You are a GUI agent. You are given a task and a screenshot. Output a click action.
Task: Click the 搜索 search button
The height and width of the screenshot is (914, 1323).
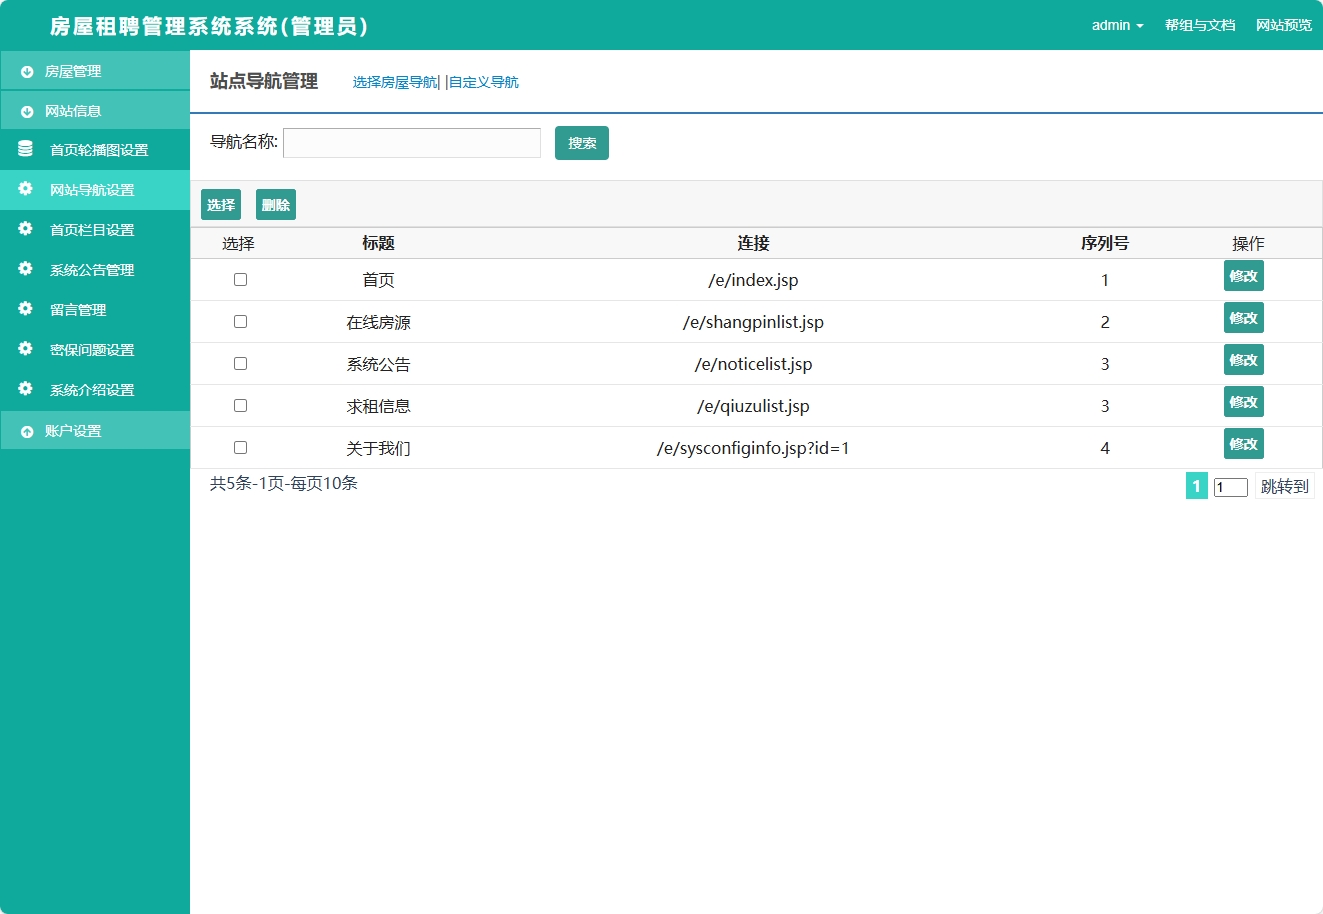click(581, 142)
